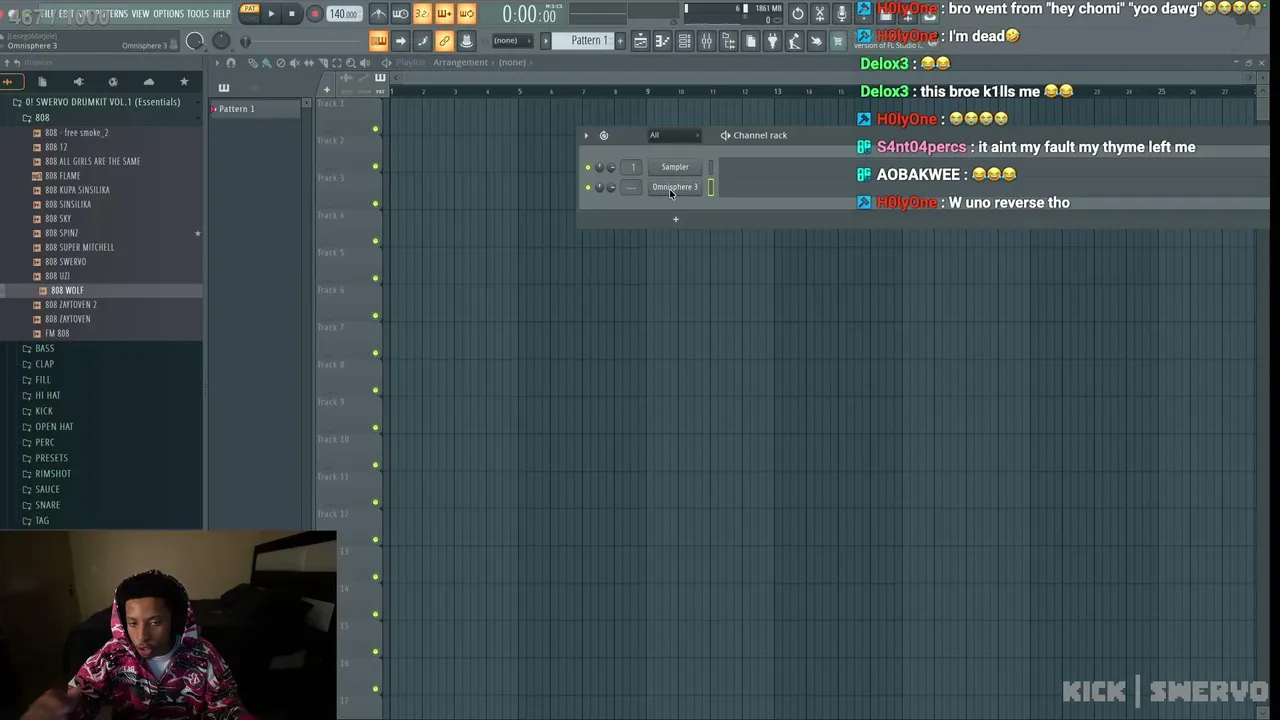Toggle typing keyboard to piano icon
Viewport: 1280px width, 720px height.
point(378,41)
